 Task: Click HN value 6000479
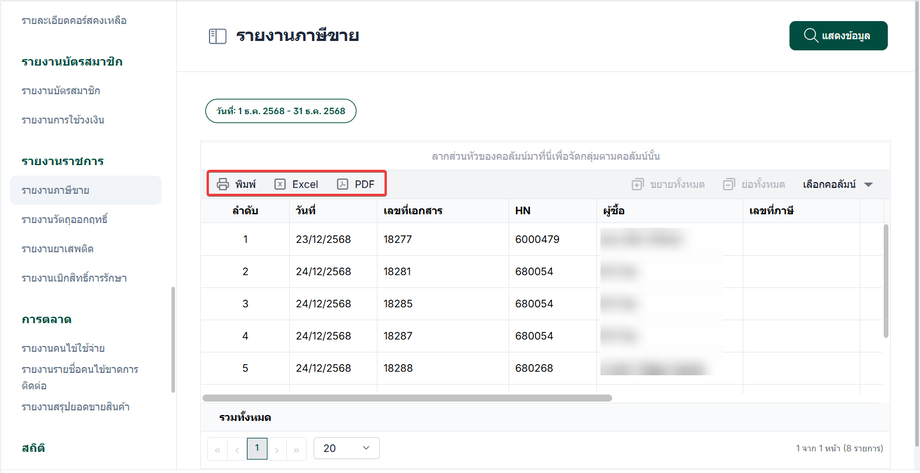click(x=537, y=239)
